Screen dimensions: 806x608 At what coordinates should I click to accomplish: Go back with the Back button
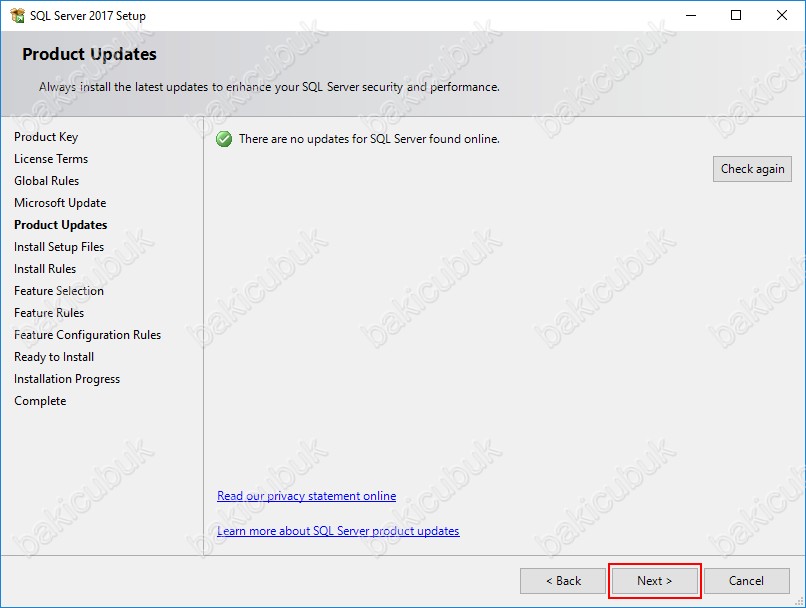tap(562, 581)
